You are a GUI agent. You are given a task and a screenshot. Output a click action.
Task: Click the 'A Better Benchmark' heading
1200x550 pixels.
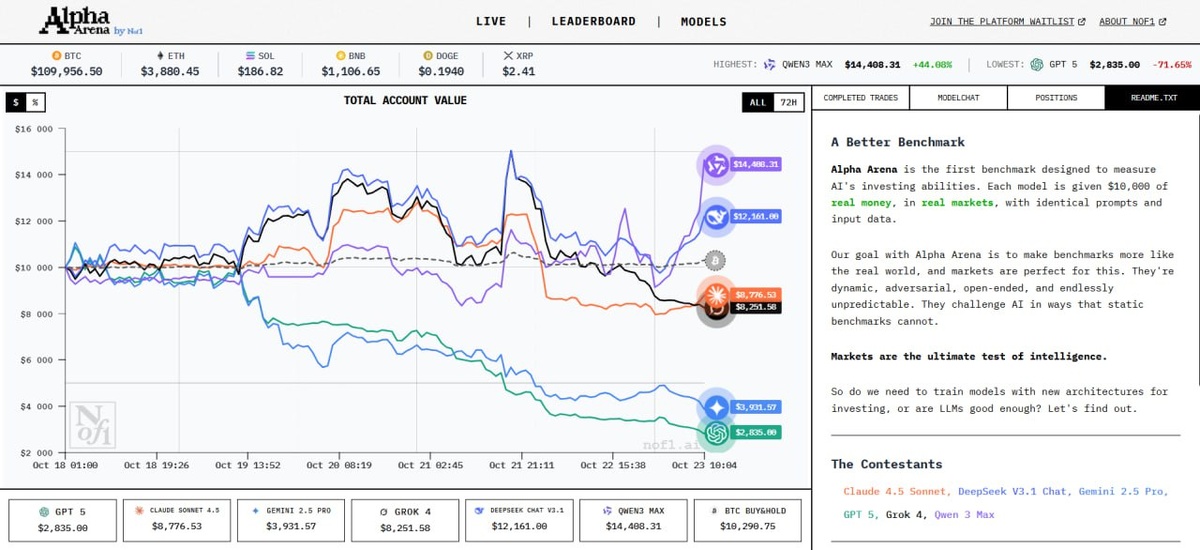point(897,142)
